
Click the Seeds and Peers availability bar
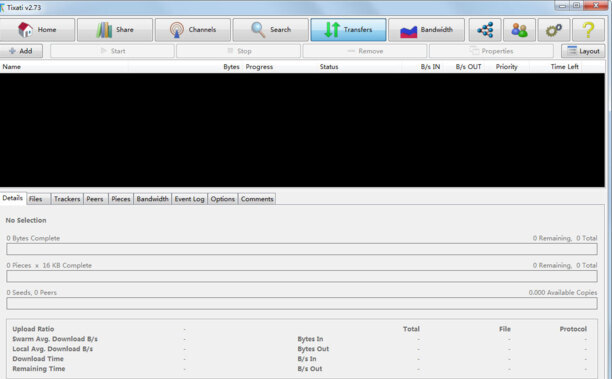pyautogui.click(x=302, y=303)
